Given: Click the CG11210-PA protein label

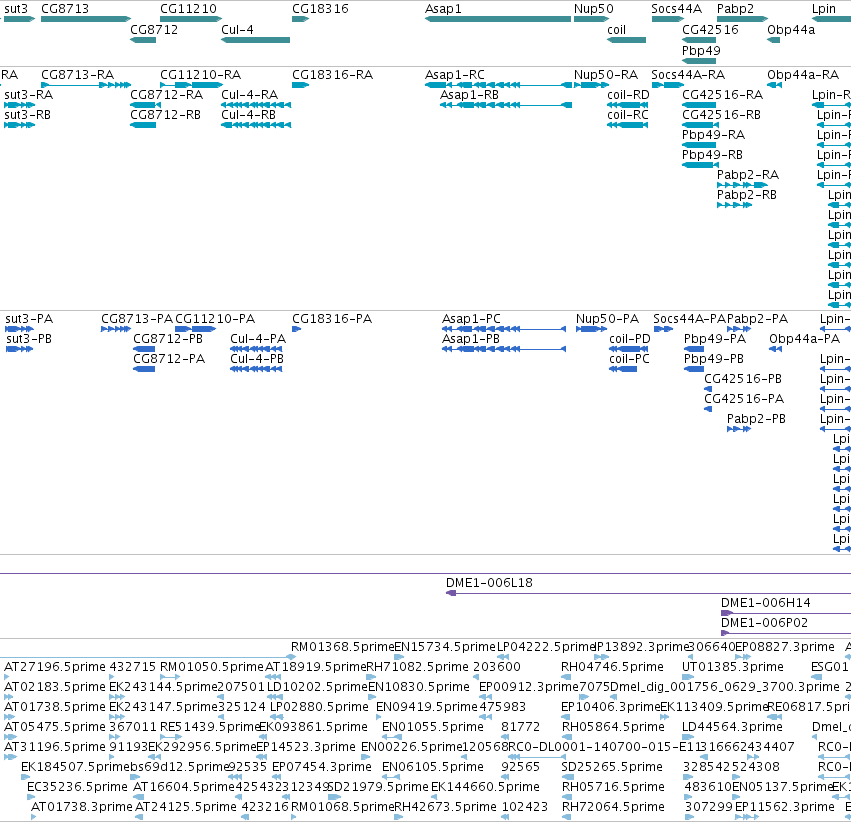Looking at the screenshot, I should (215, 318).
